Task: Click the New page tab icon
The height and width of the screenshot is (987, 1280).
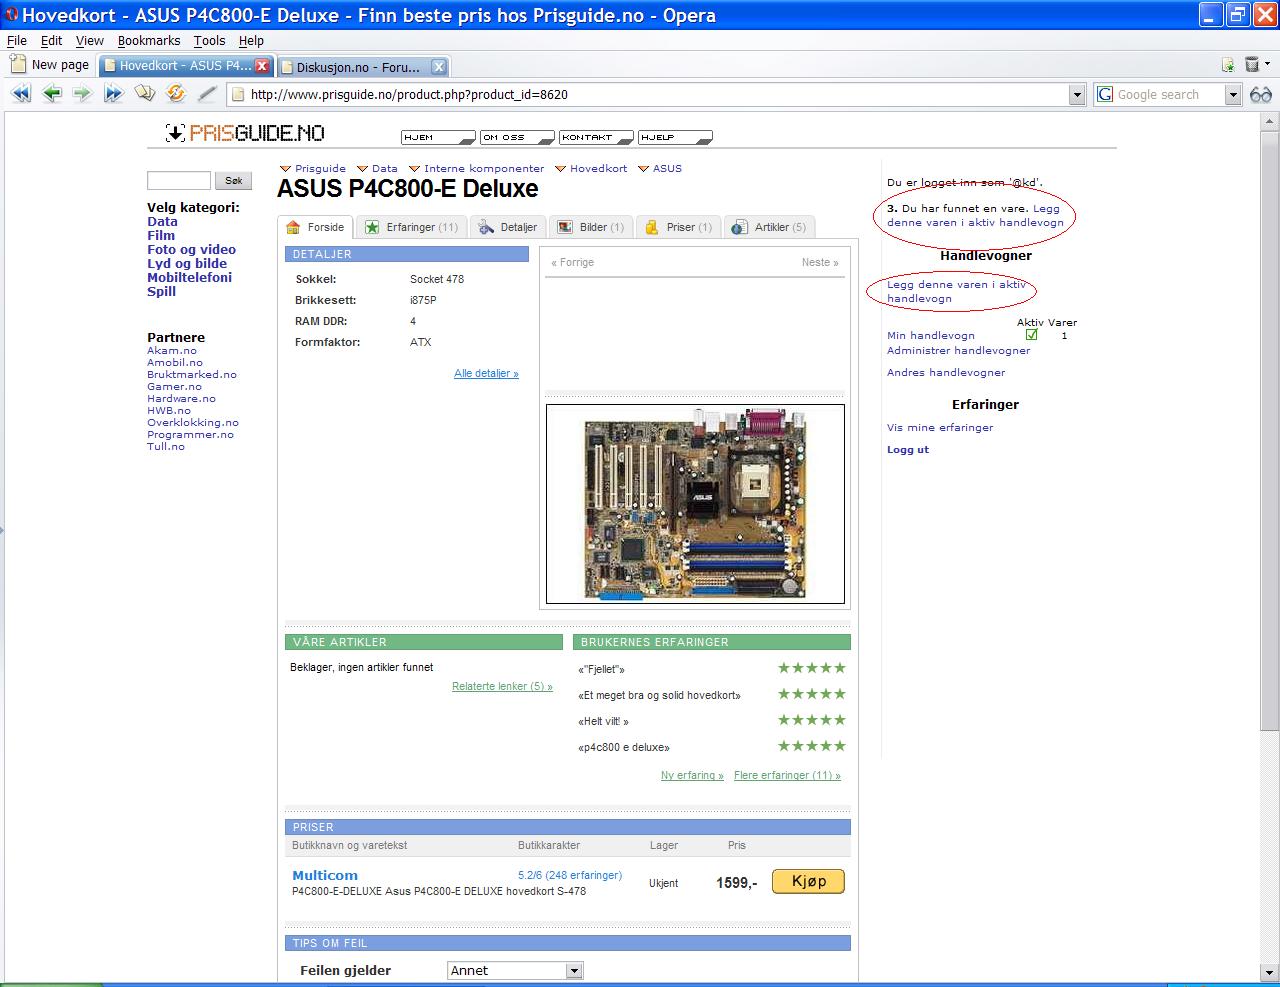Action: 18,64
